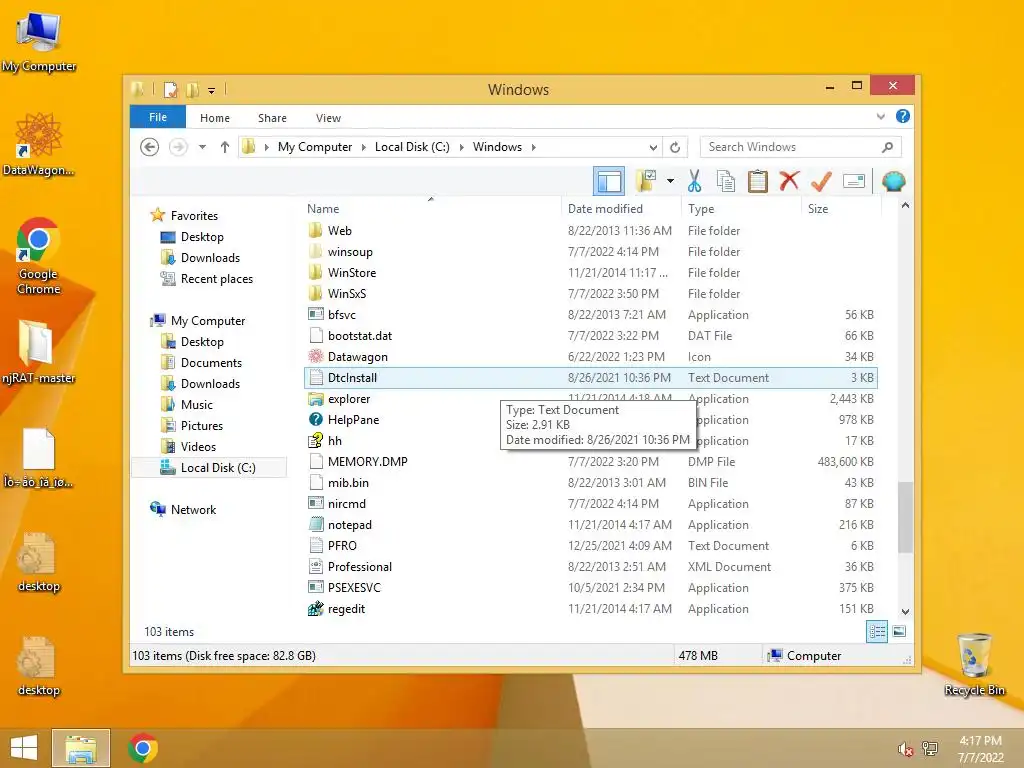Open the folder options toolbar icon
Viewport: 1024px width, 768px height.
click(647, 181)
